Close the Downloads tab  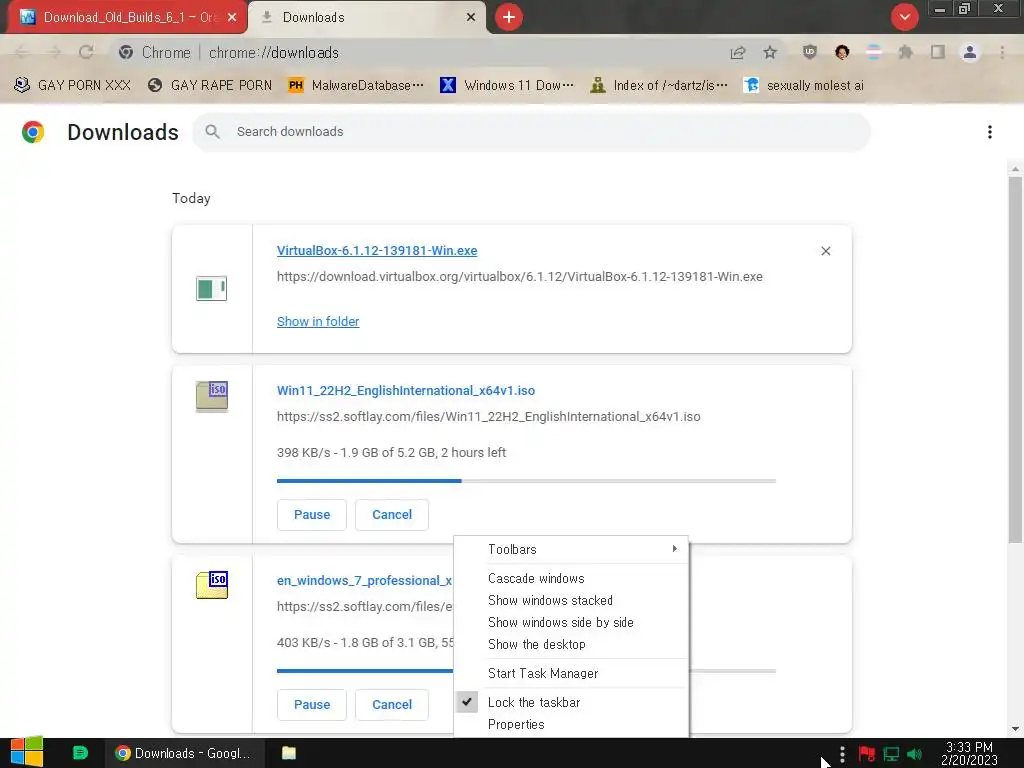pos(471,18)
